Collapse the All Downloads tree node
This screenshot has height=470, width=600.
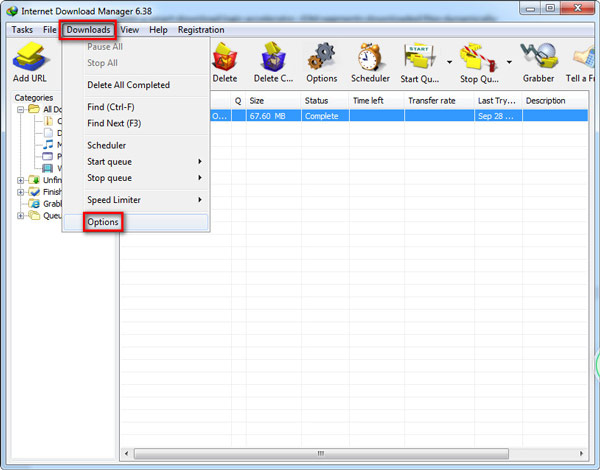pos(21,109)
